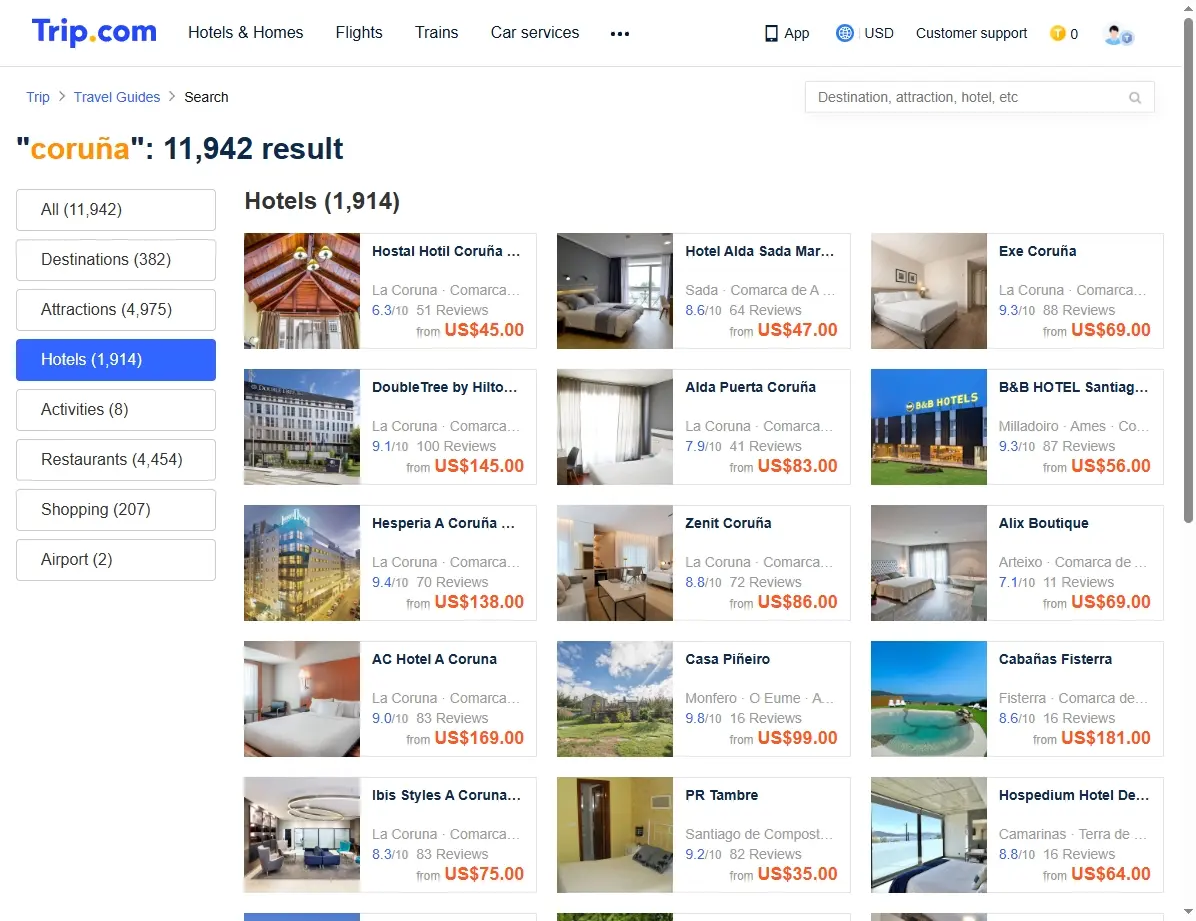The height and width of the screenshot is (921, 1196).
Task: Open Trains menu
Action: (436, 33)
